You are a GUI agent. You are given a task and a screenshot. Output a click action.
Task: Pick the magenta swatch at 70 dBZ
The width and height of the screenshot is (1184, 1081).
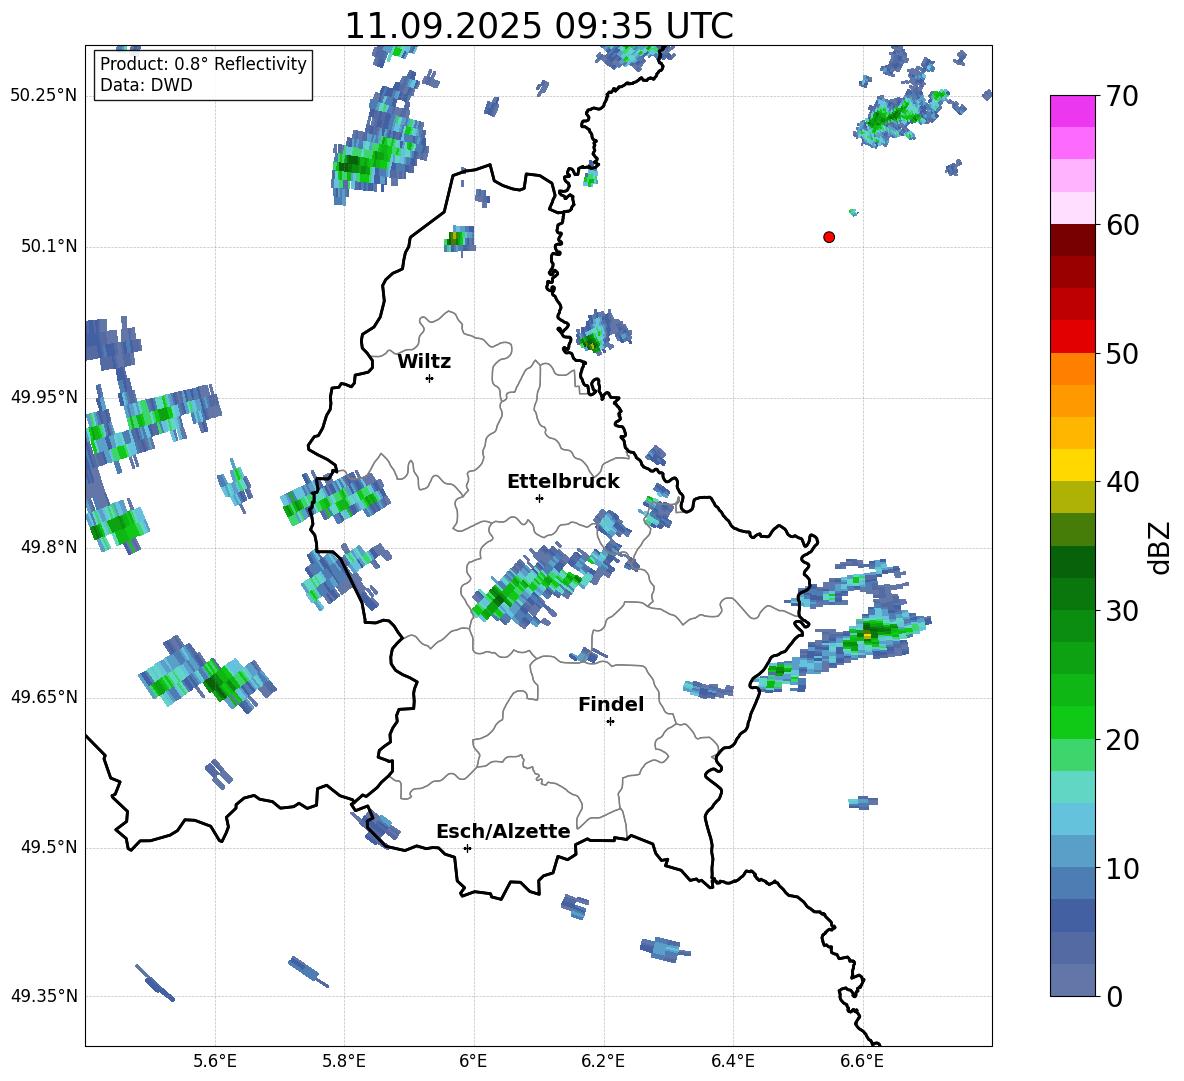tap(1073, 111)
